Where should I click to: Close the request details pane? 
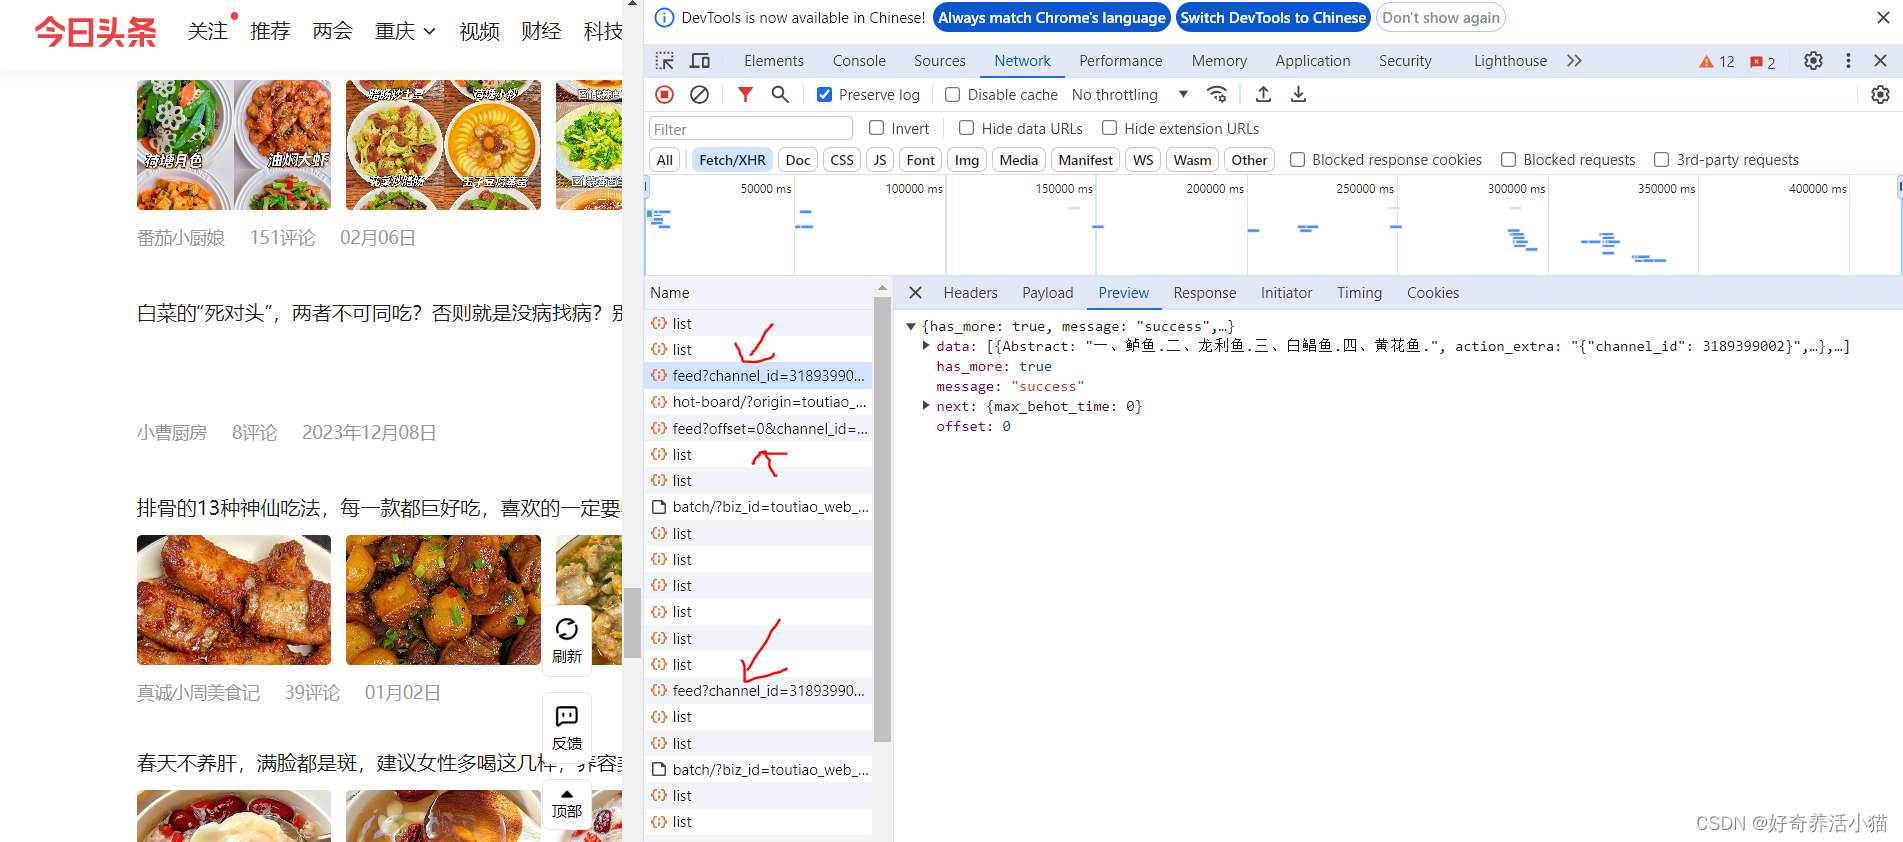pyautogui.click(x=915, y=293)
